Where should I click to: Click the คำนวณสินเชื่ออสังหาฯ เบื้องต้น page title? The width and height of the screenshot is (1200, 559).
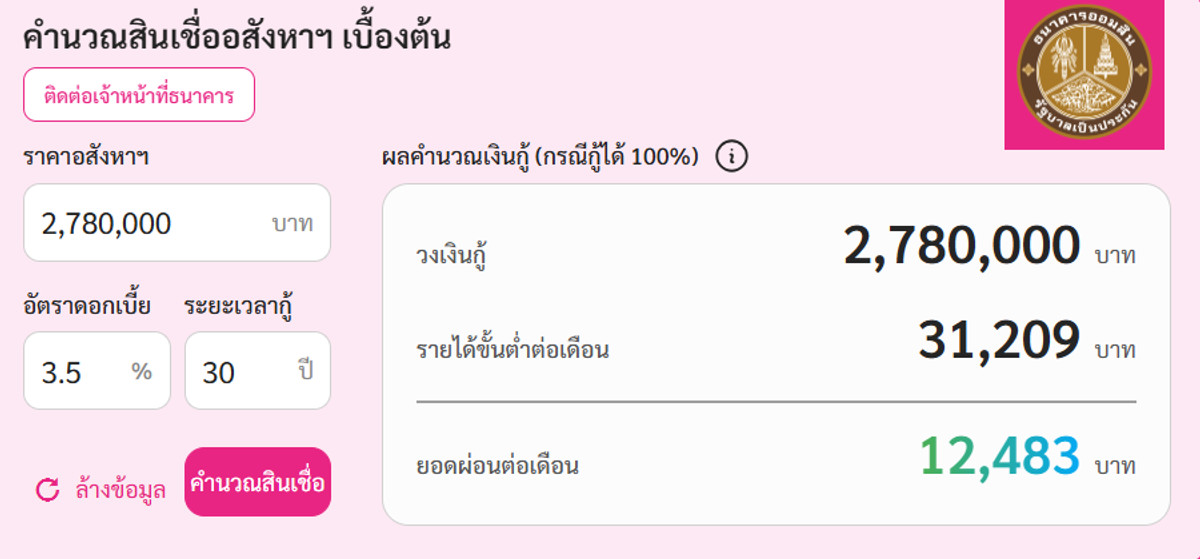[x=236, y=37]
